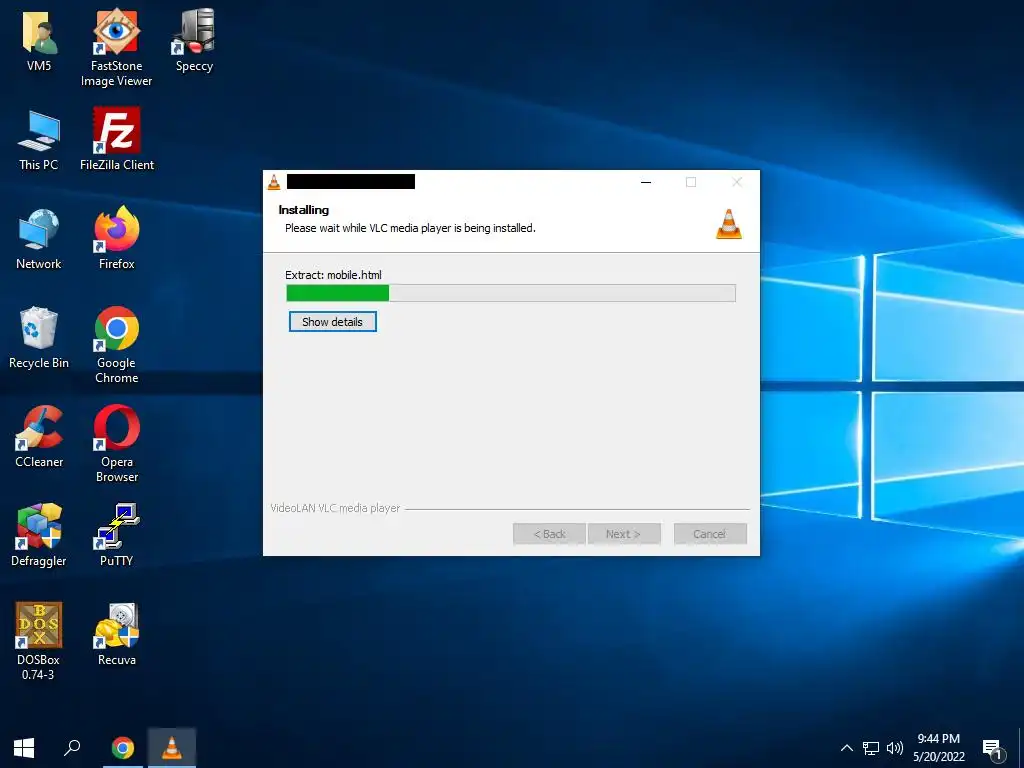Click the disabled Cancel button
Screen dimensions: 1024x768
[710, 534]
